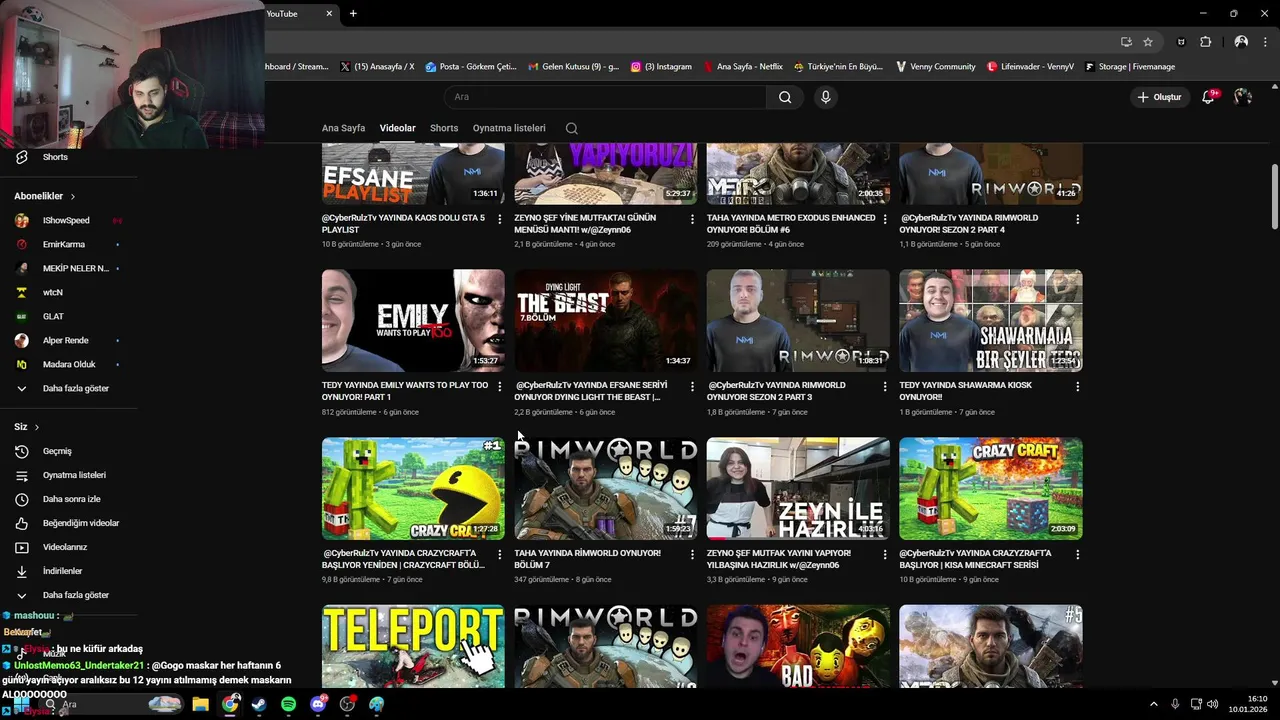Open options menu for RIMWORLD SEZON 2 PART 4
Screen dimensions: 1280x720
(x=1077, y=219)
